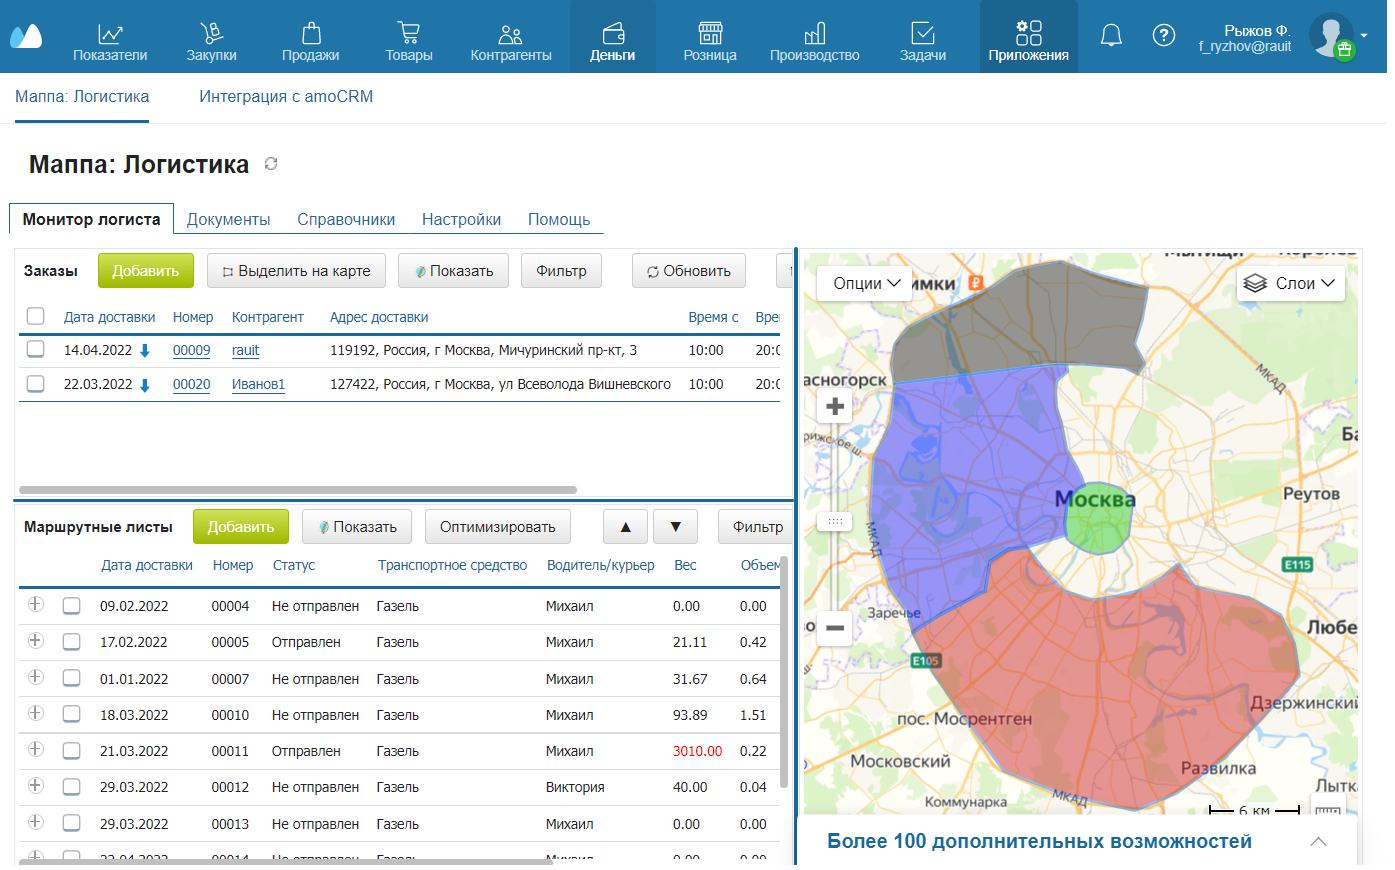Click the Оптимизировать button
This screenshot has width=1395, height=870.
click(x=497, y=527)
